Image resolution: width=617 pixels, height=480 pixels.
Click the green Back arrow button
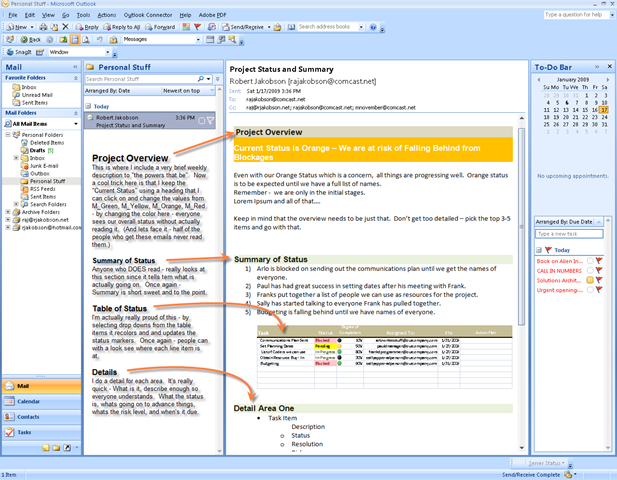coord(30,39)
